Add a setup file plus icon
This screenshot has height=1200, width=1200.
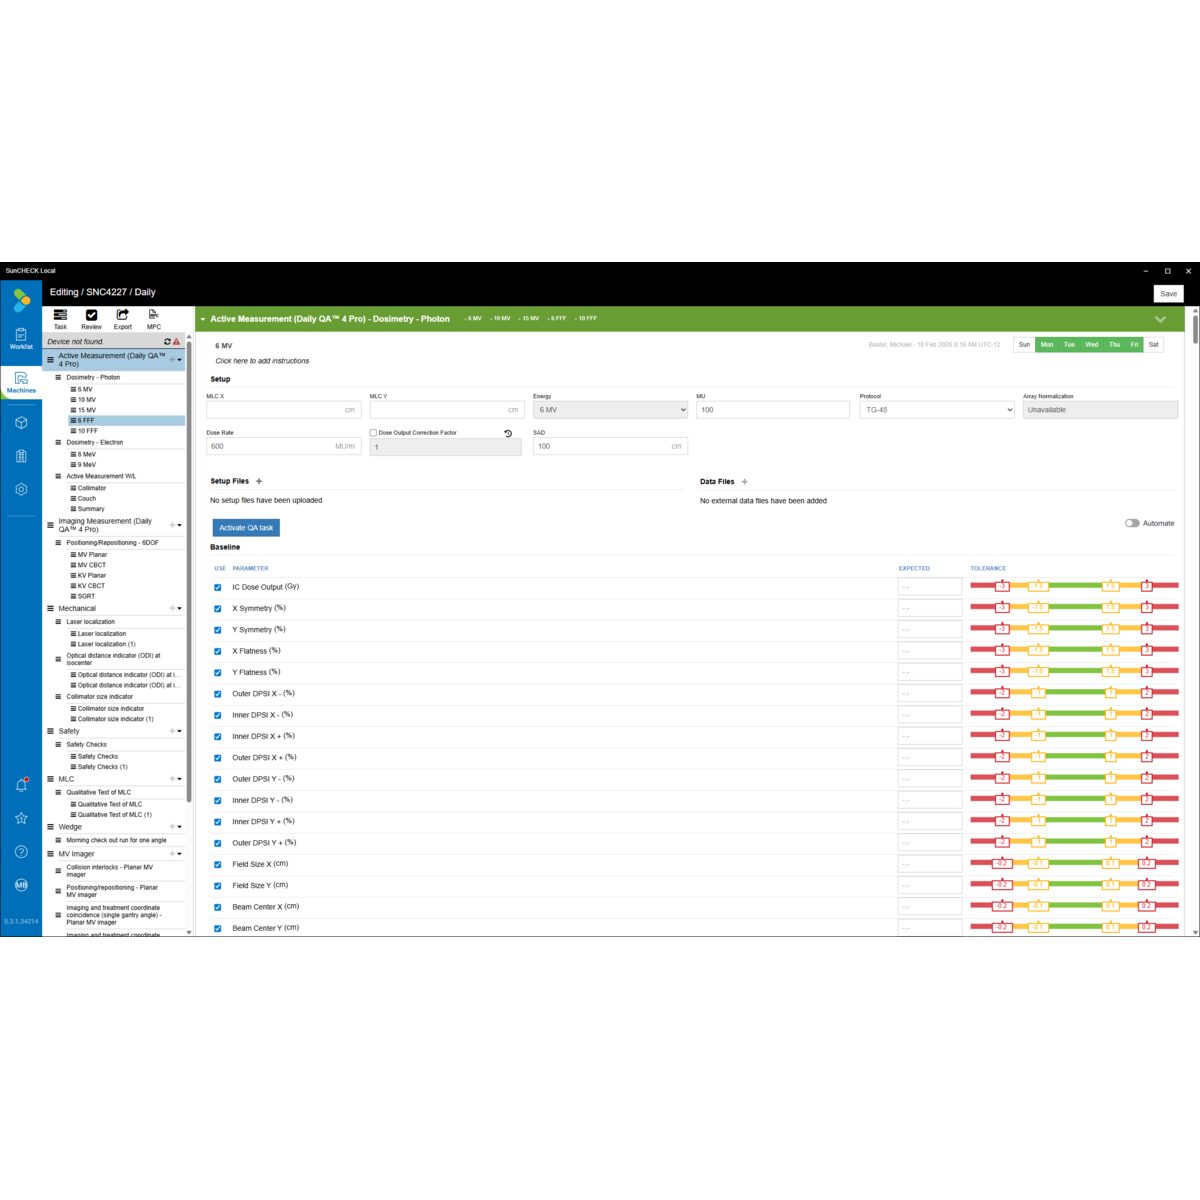pyautogui.click(x=259, y=481)
